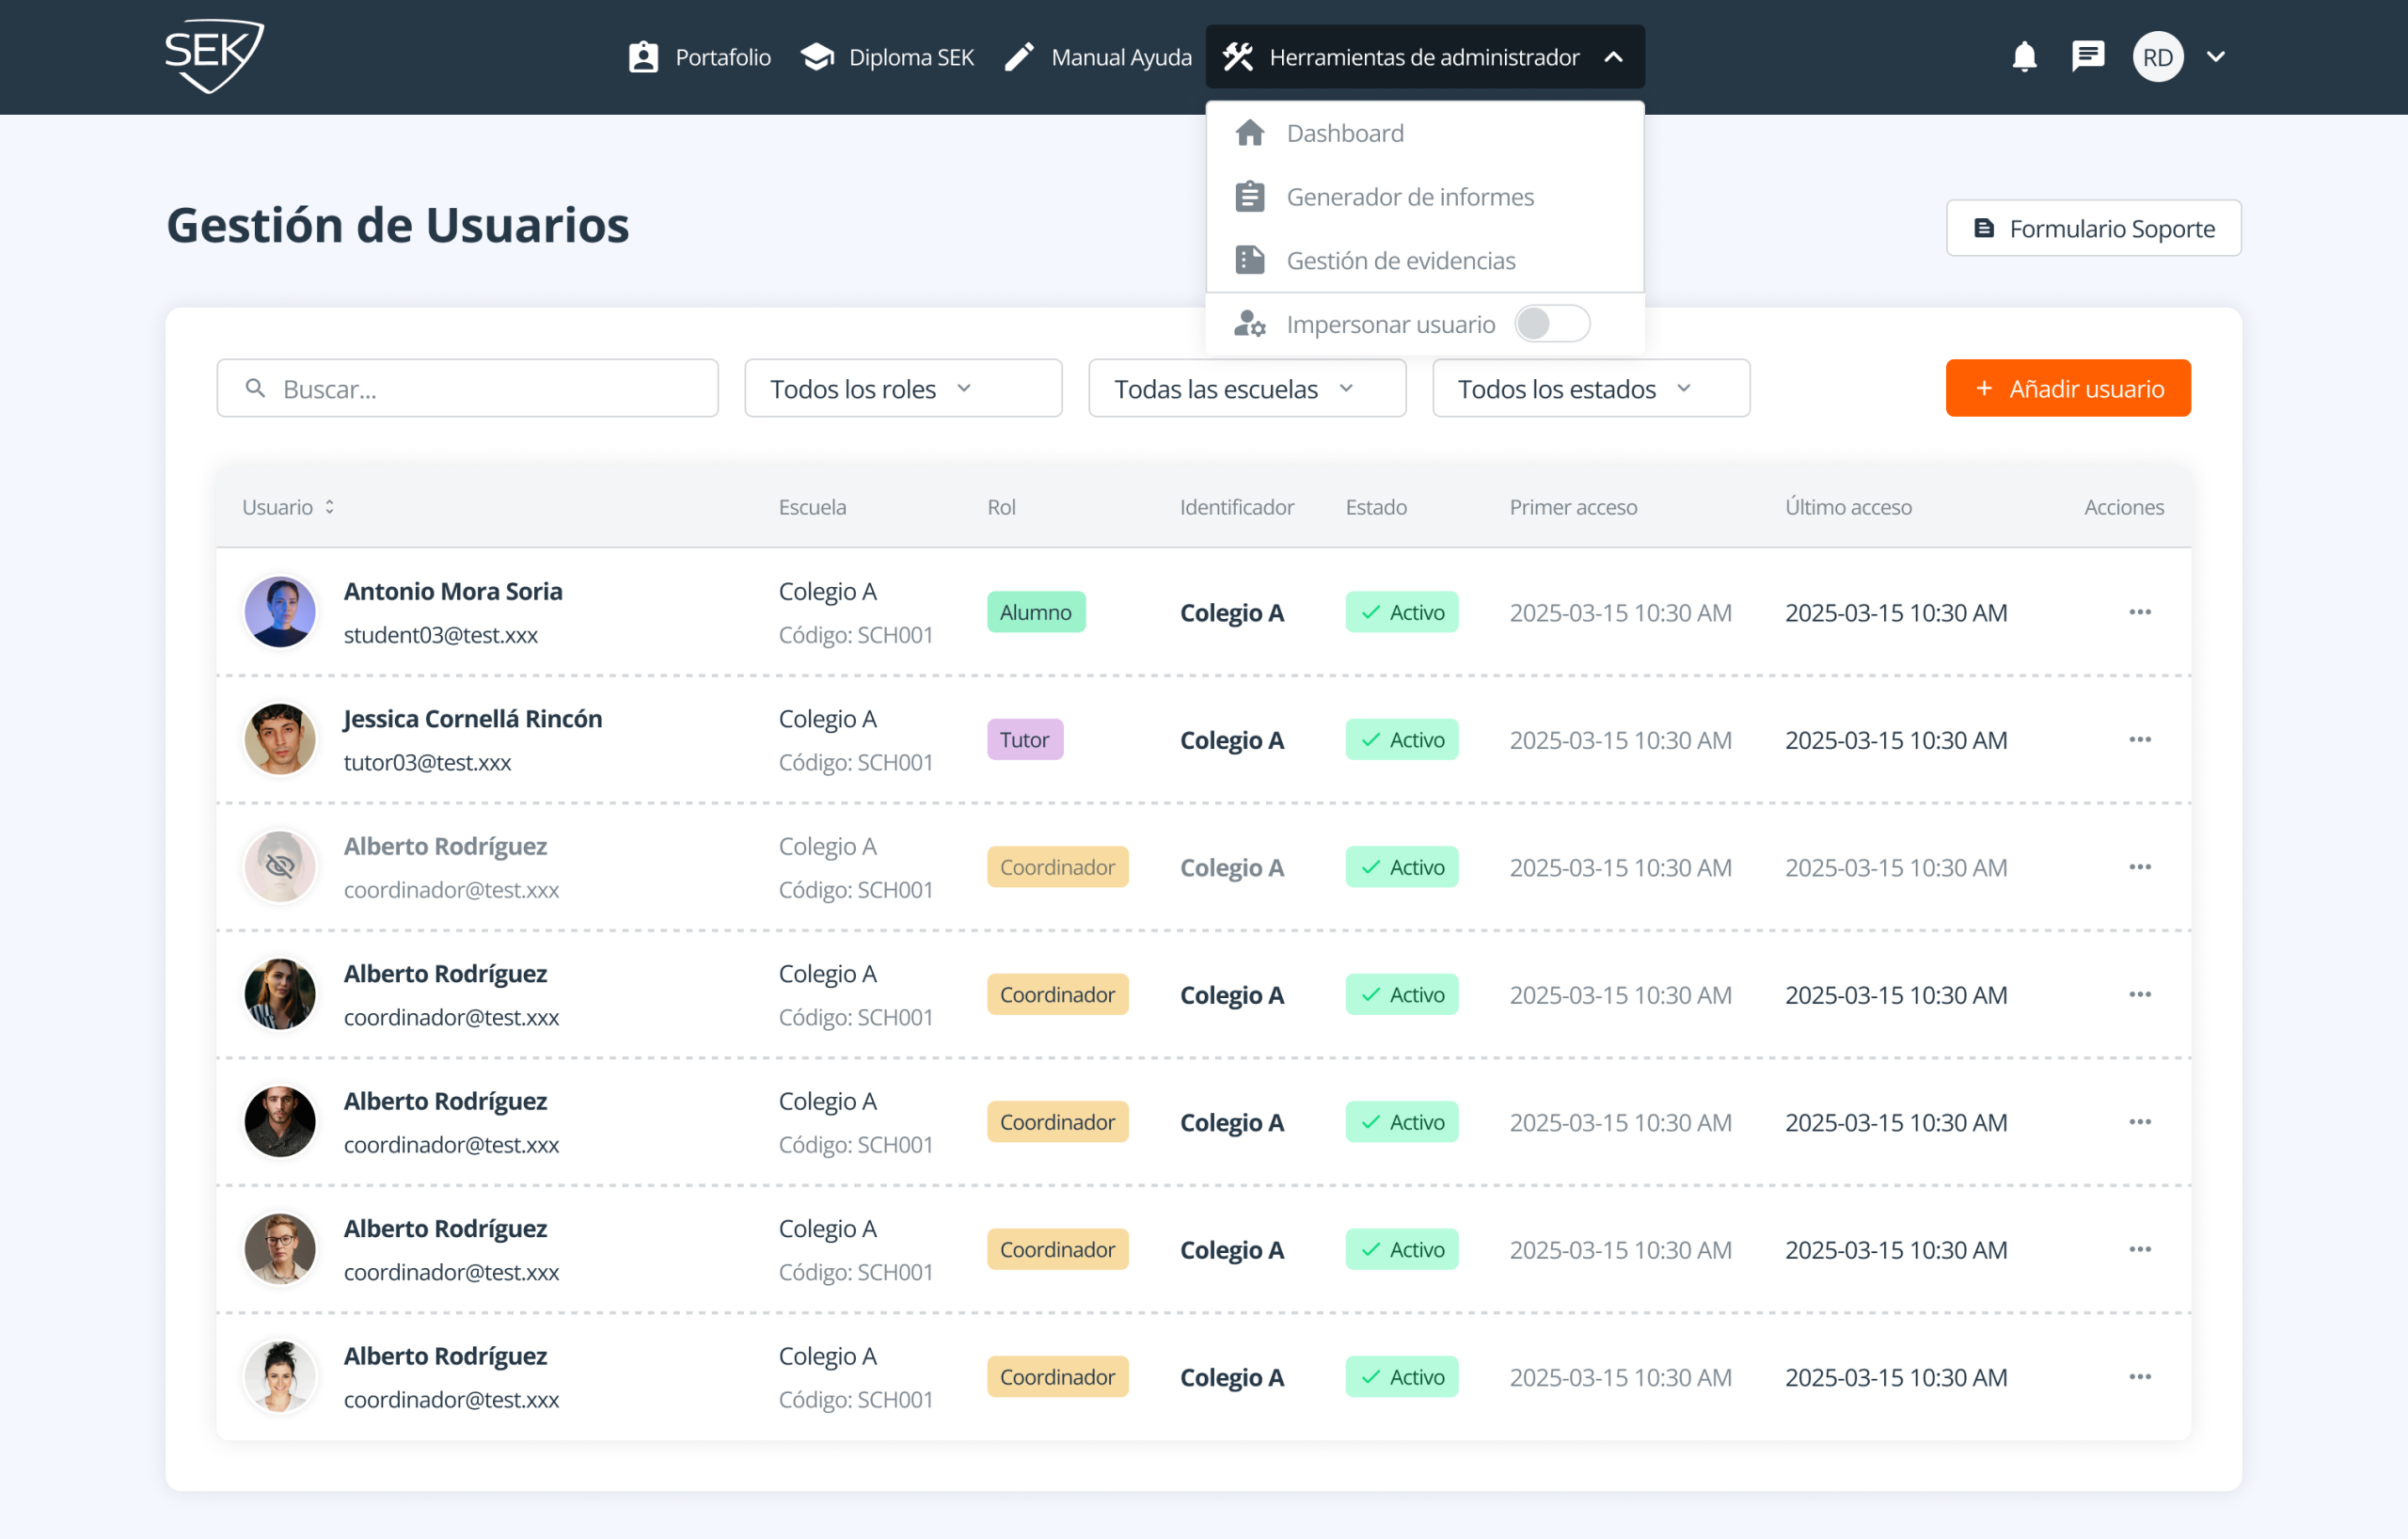Click the search magnifier icon
Viewport: 2408px width, 1539px height.
point(256,388)
